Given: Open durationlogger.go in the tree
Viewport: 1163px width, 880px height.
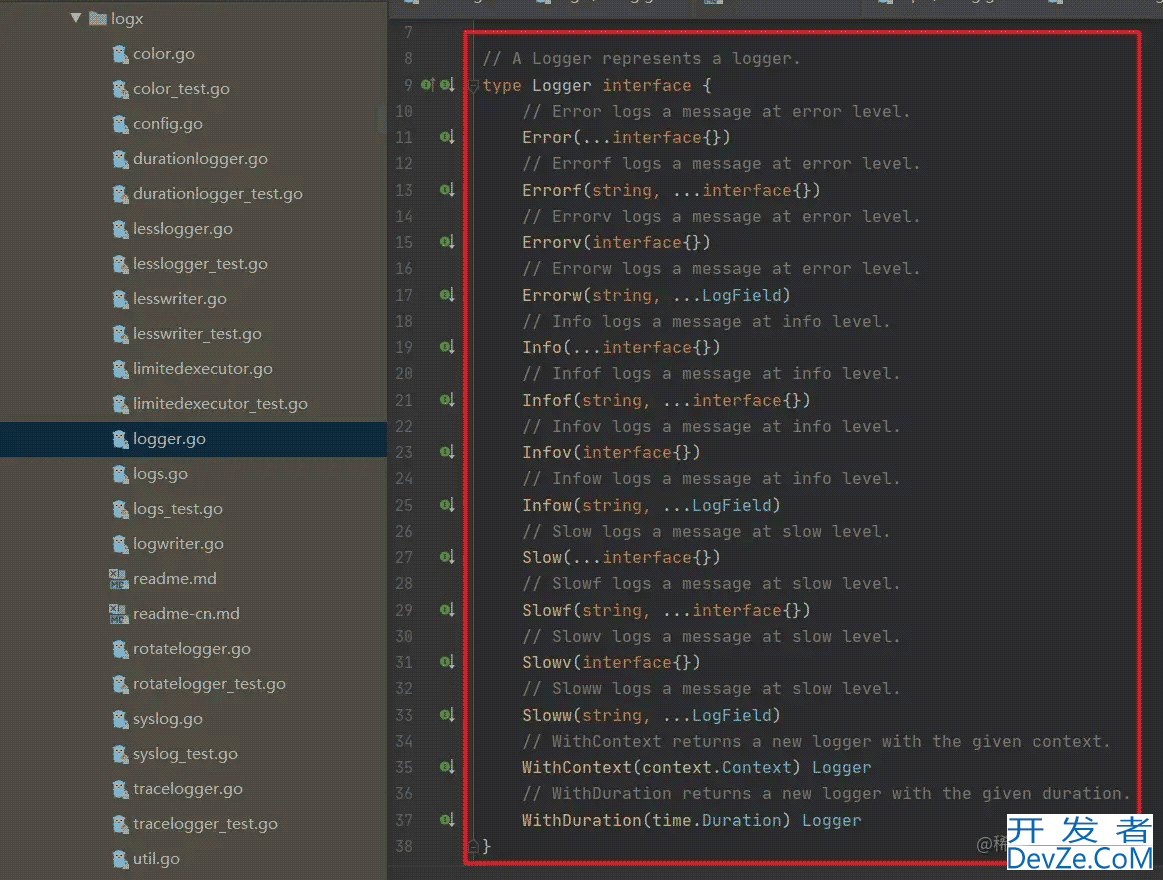Looking at the screenshot, I should point(200,159).
